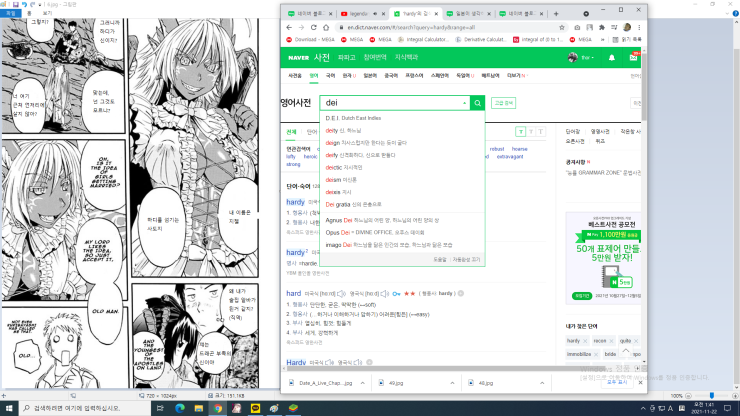This screenshot has width=740, height=416.
Task: Click Paint zoom in plus button
Action: click(735, 396)
